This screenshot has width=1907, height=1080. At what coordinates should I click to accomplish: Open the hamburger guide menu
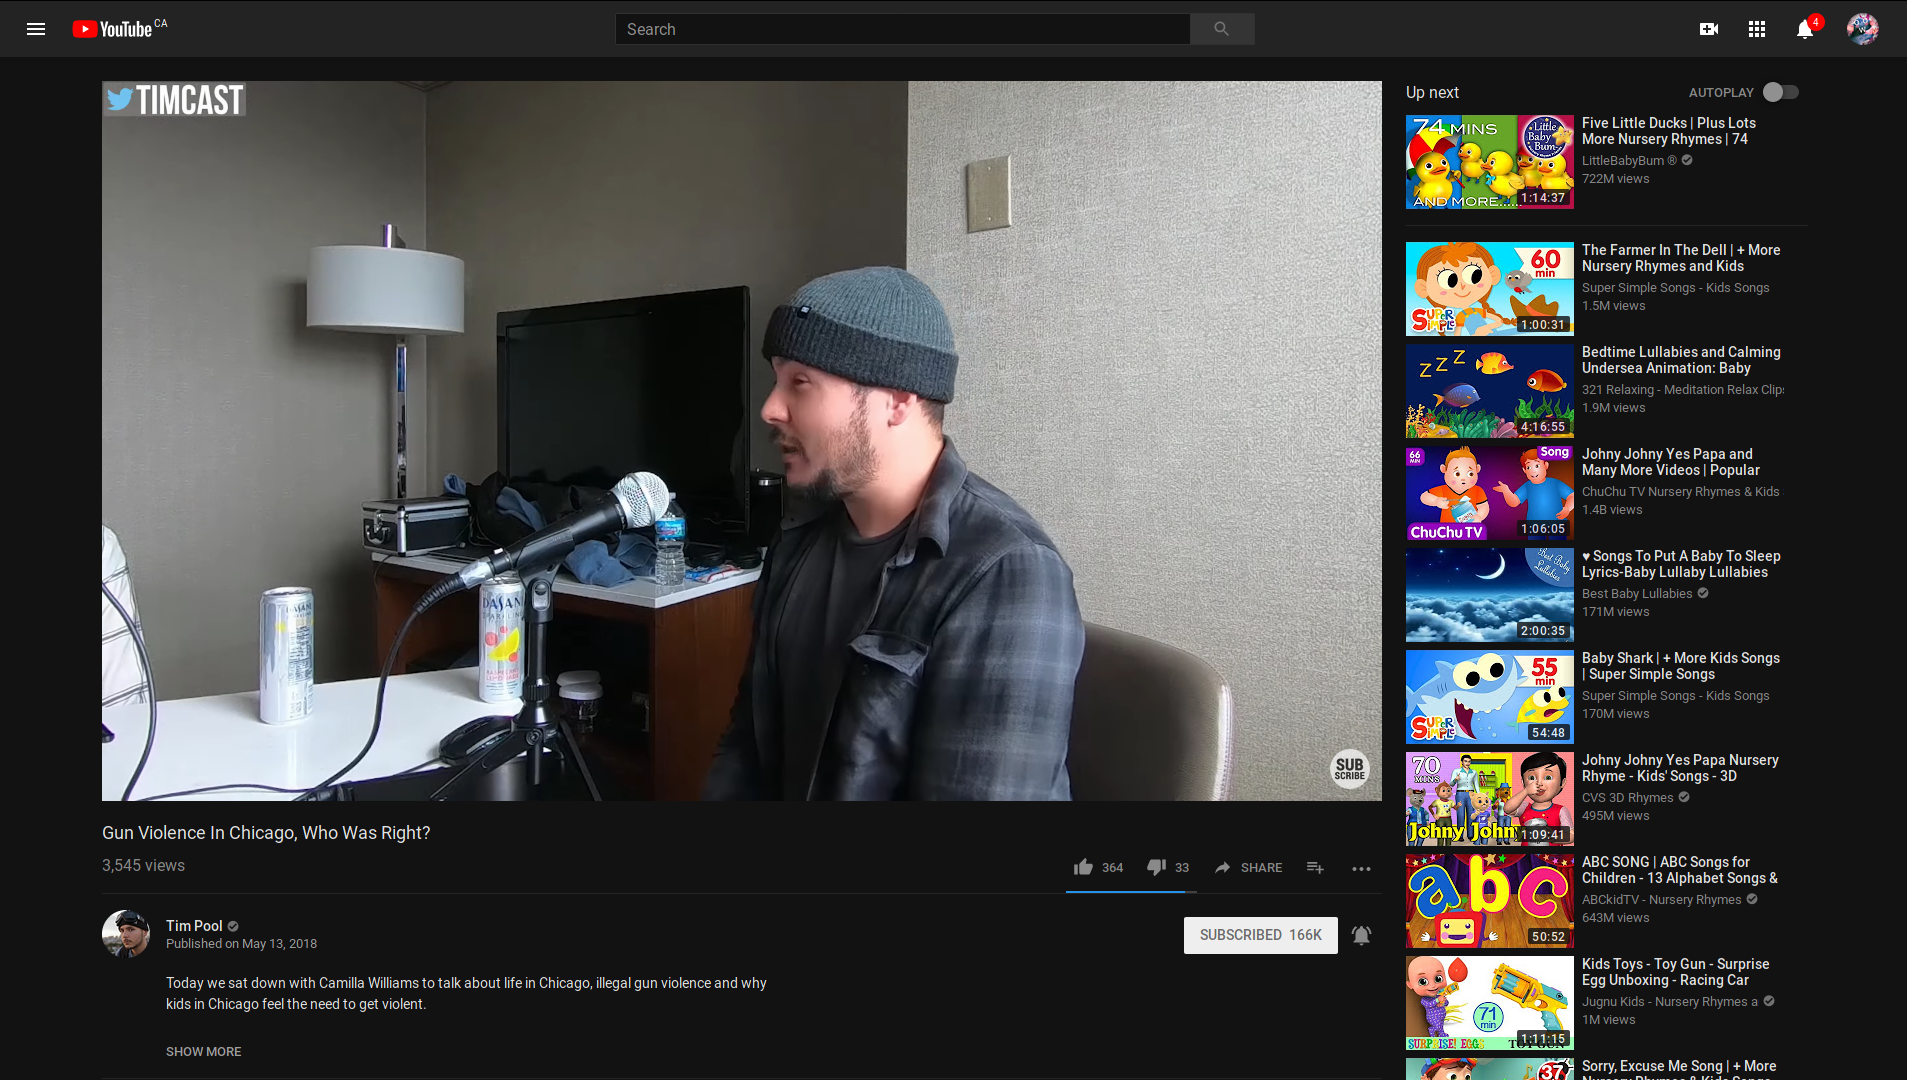pos(36,29)
